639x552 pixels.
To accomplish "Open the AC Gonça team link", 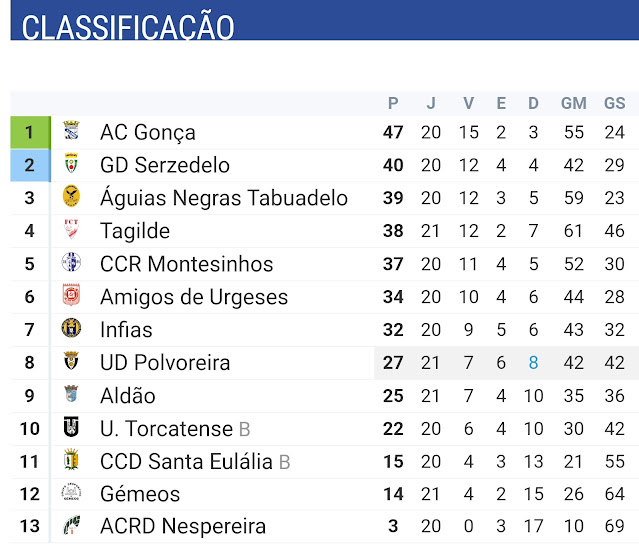I will pos(148,132).
